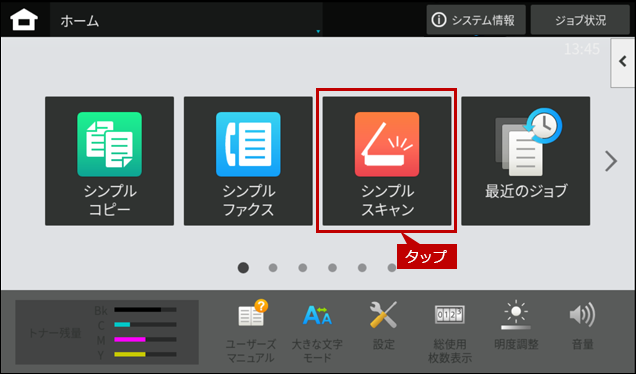The height and width of the screenshot is (374, 636).
Task: Click the home house icon
Action: tap(24, 20)
